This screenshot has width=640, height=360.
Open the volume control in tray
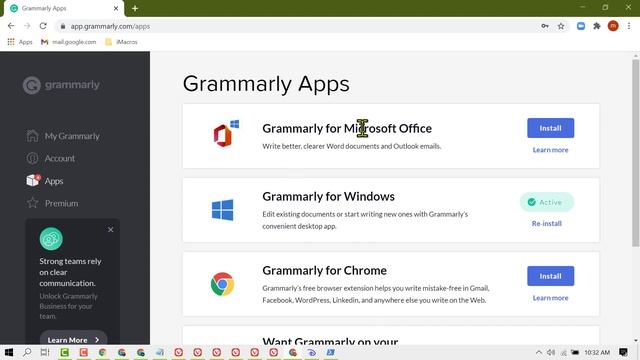click(551, 352)
